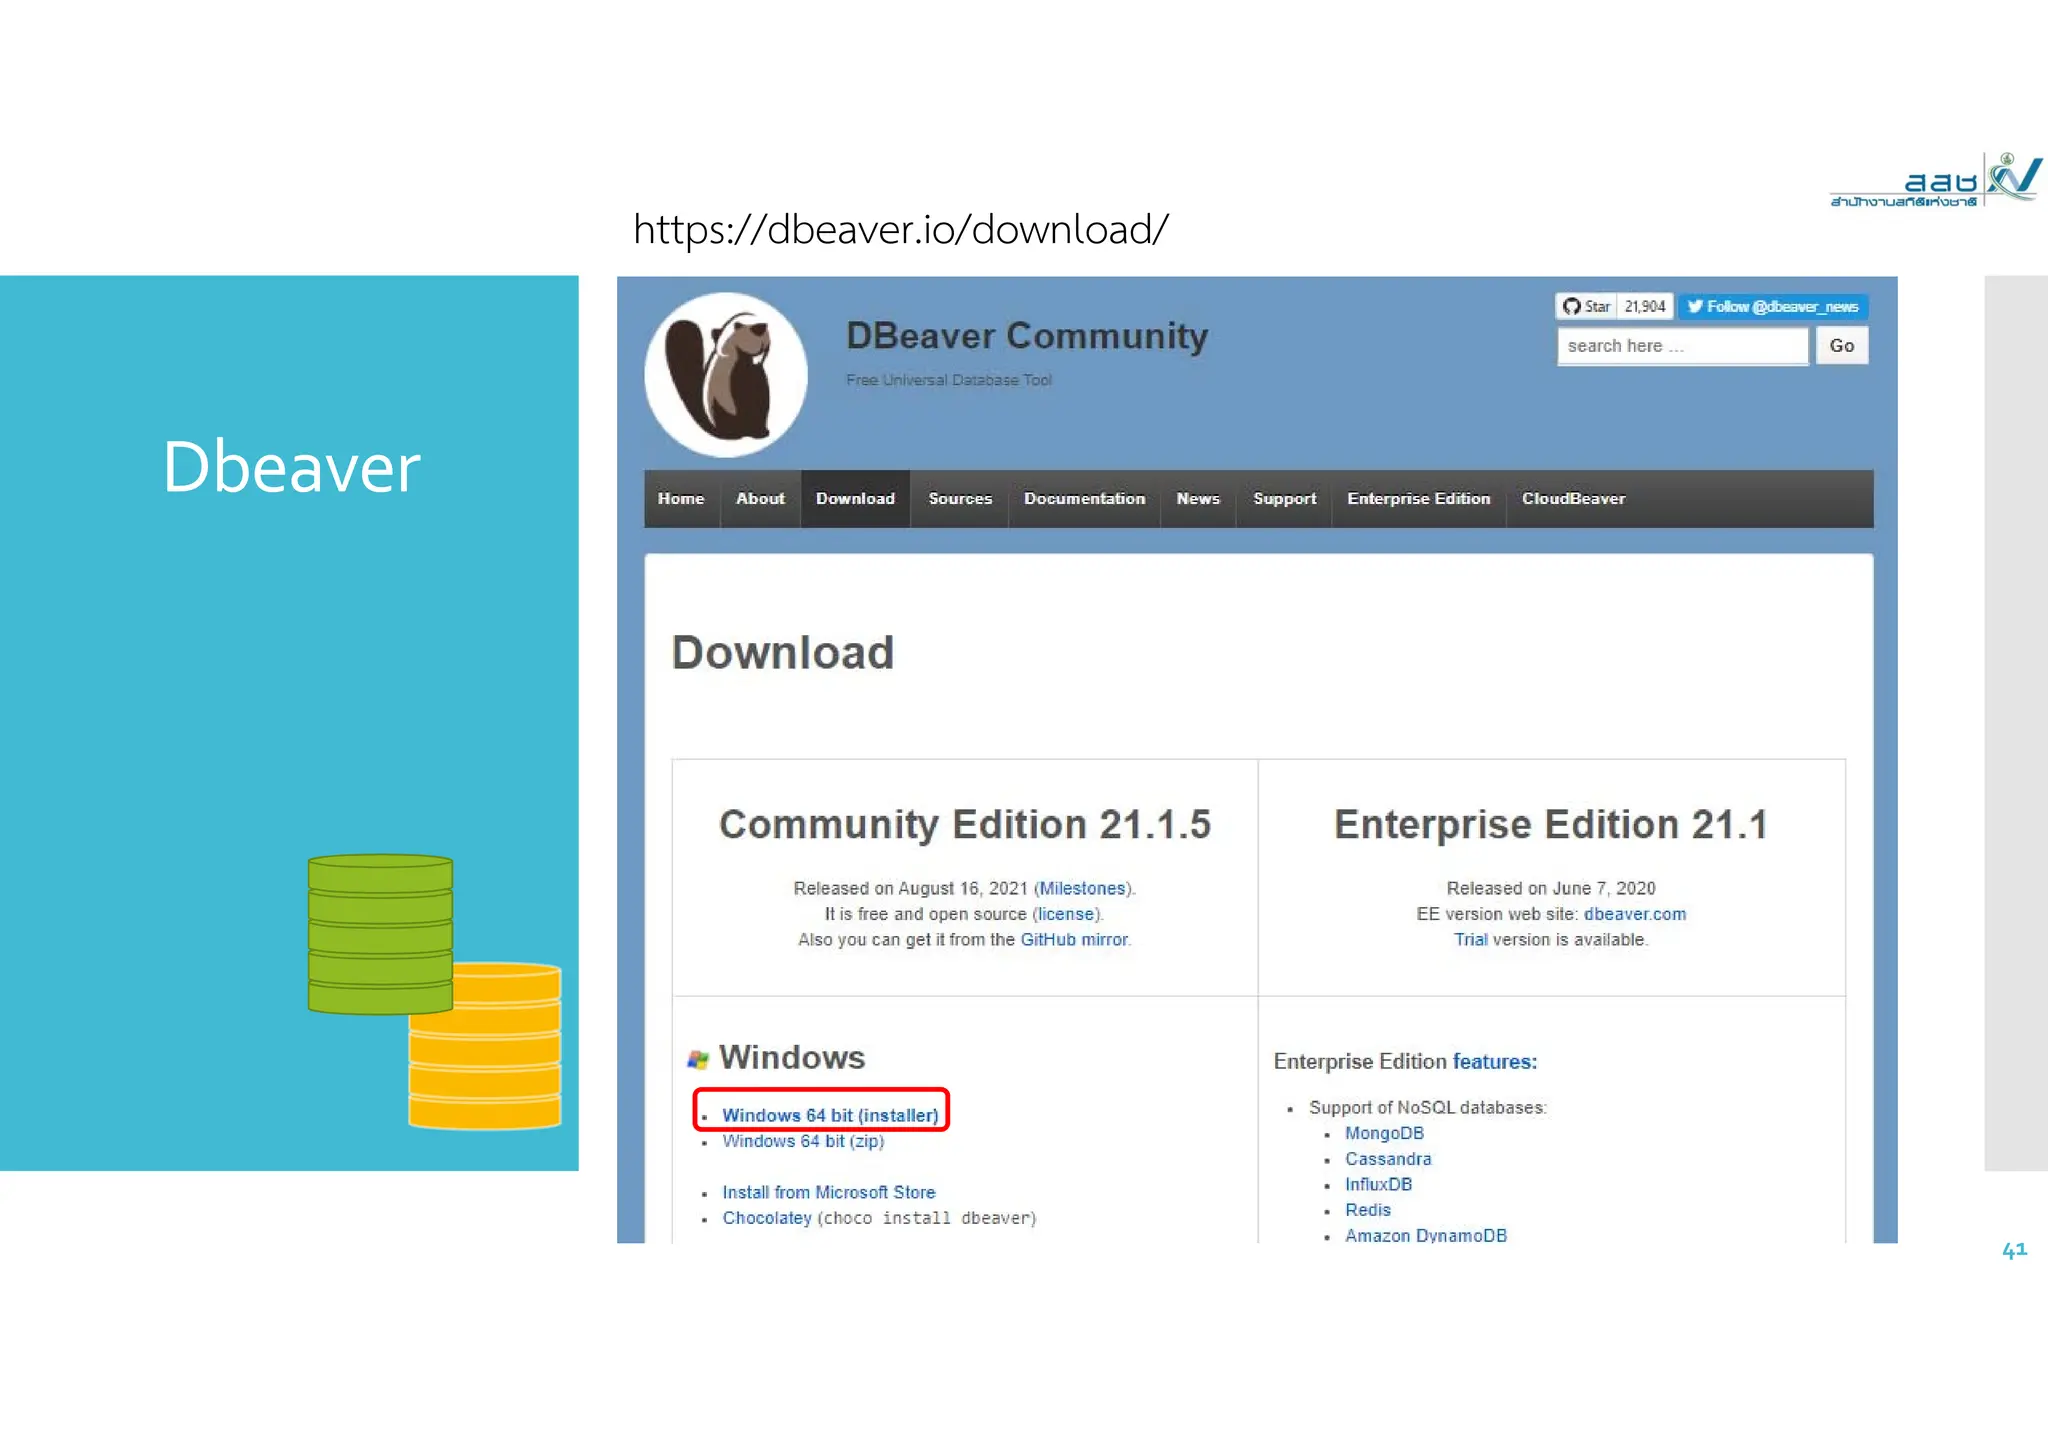Visit the dbeaver.com link
2048x1448 pixels.
click(1634, 914)
